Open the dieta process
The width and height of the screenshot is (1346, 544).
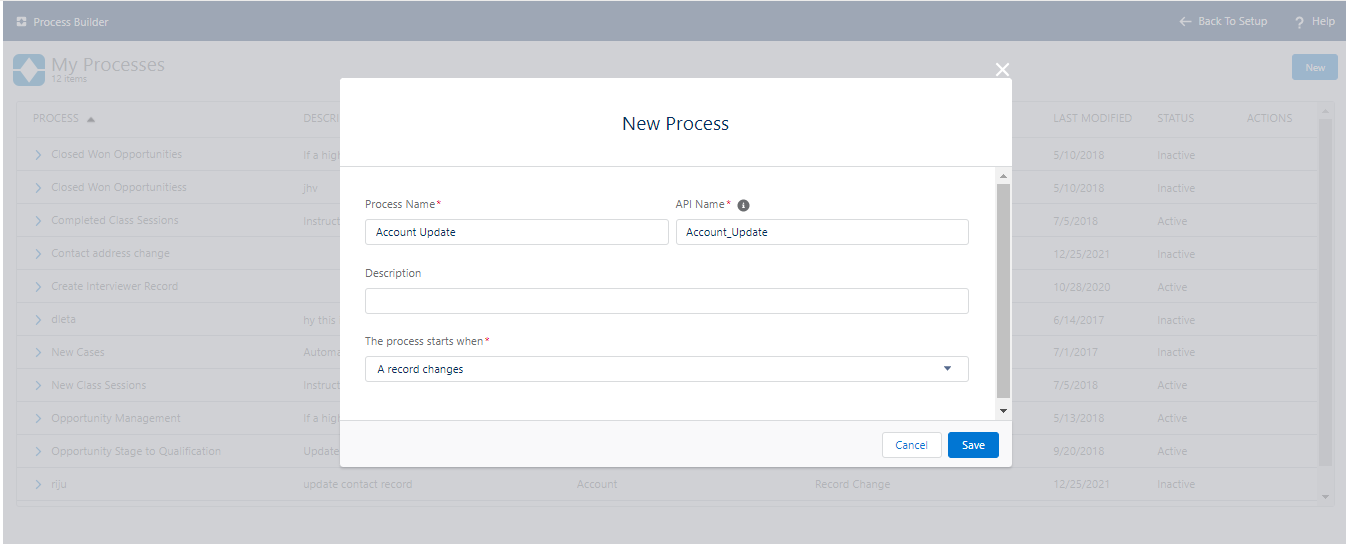point(63,319)
